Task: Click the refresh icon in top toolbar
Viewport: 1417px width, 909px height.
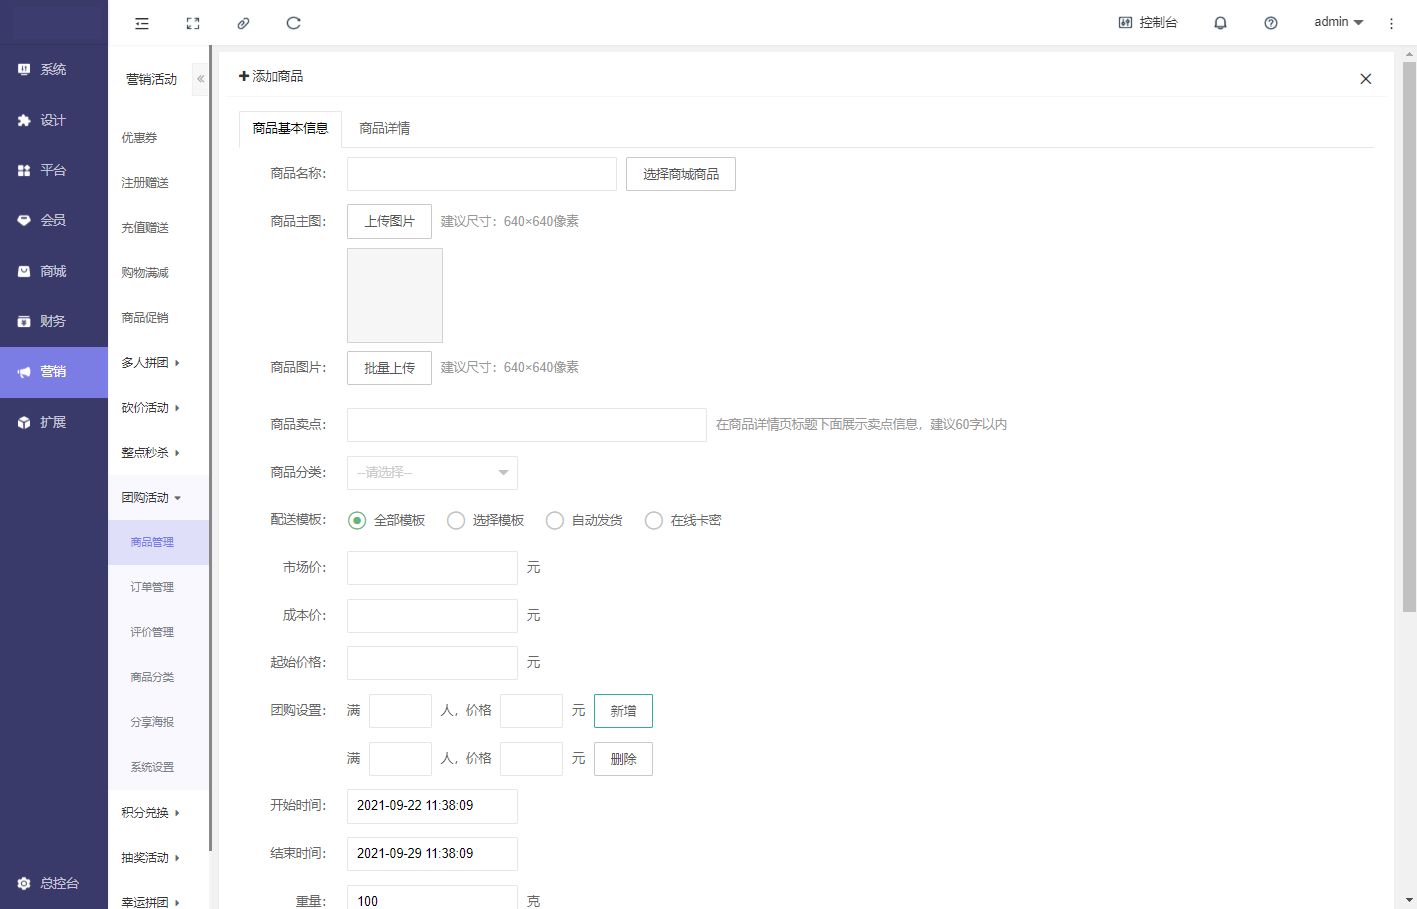Action: pos(293,23)
